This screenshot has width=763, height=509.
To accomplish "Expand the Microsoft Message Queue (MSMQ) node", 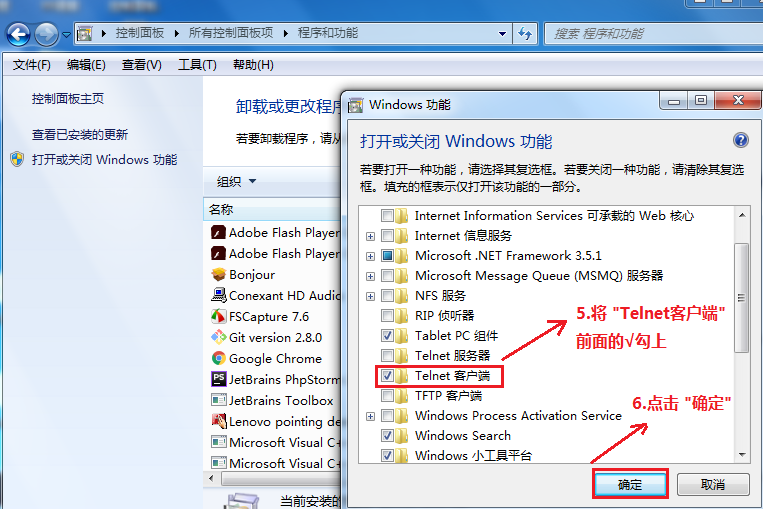I will [370, 276].
